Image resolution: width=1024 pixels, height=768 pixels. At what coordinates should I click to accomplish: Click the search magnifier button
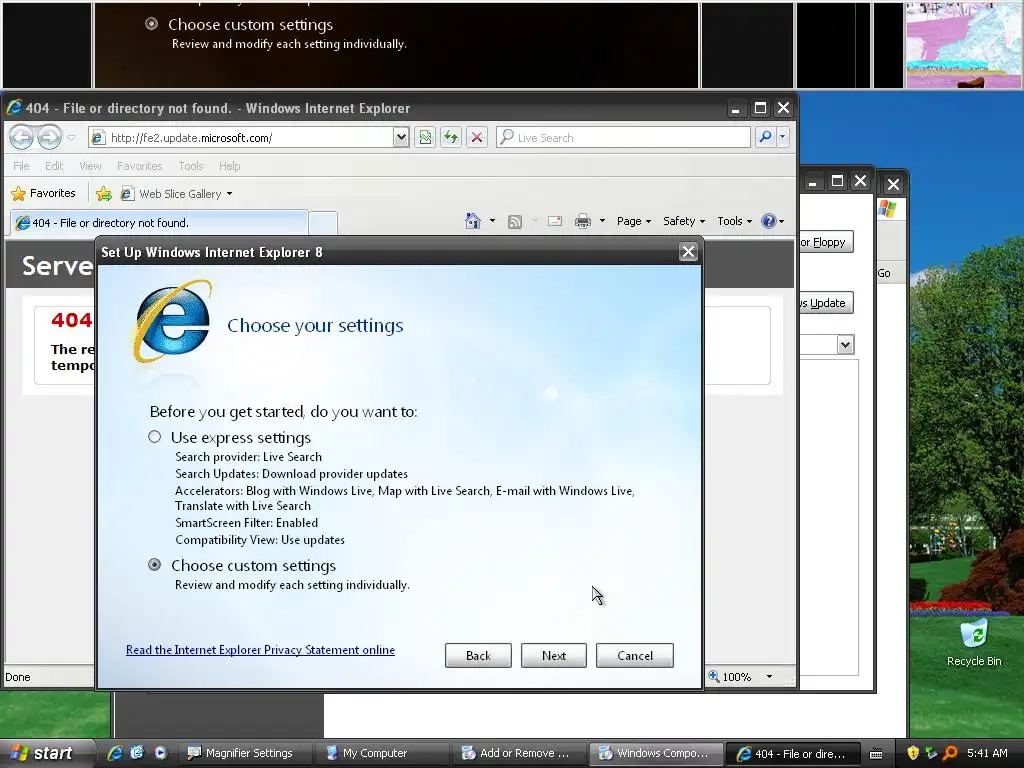point(765,137)
